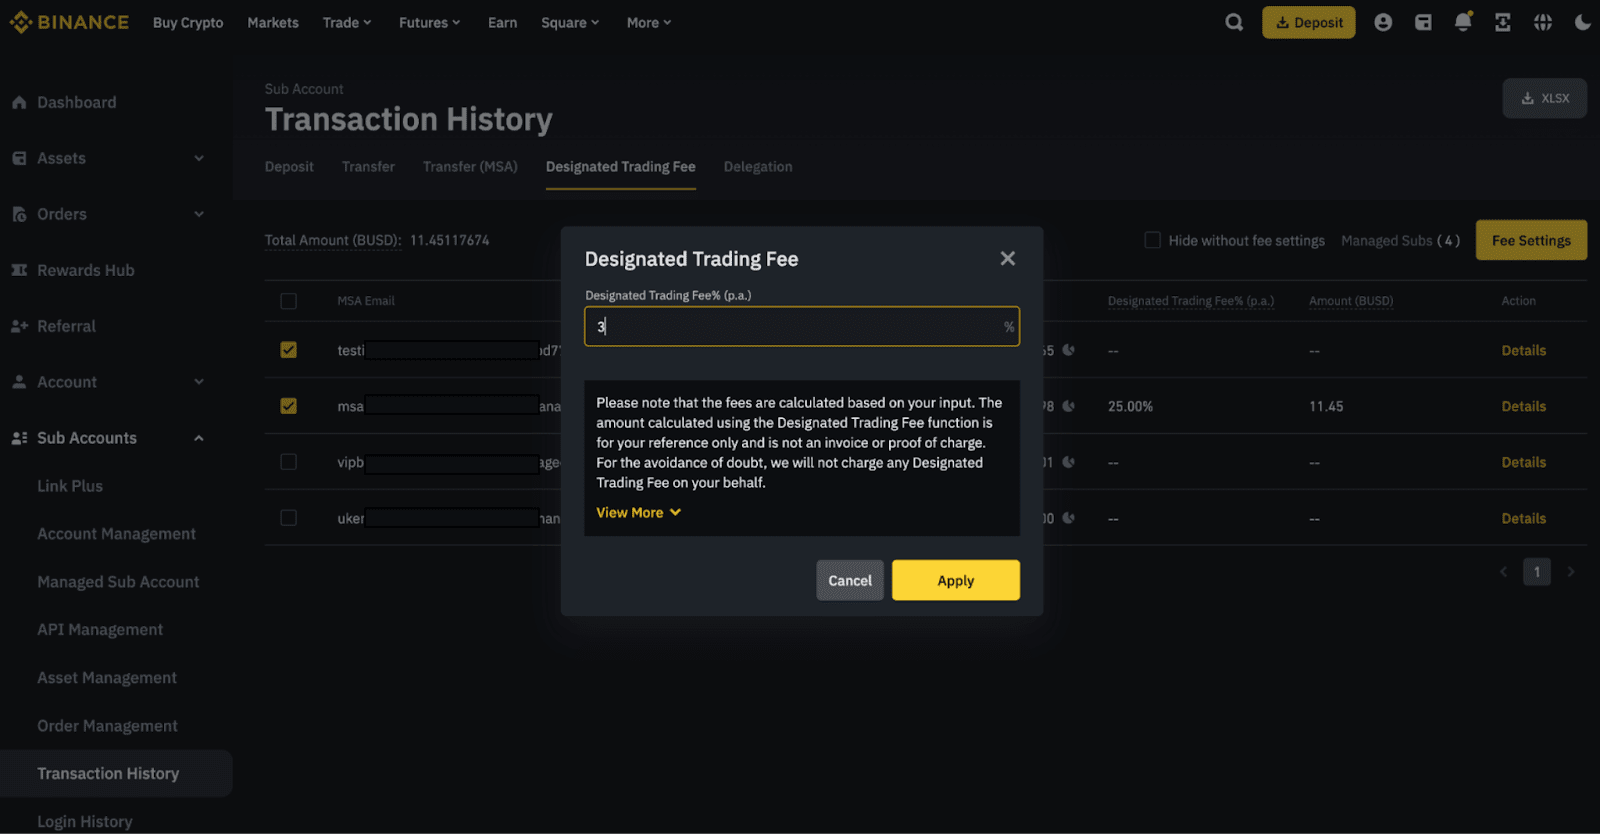Open the Transfer (MSA) tab
The image size is (1600, 834).
click(x=470, y=167)
